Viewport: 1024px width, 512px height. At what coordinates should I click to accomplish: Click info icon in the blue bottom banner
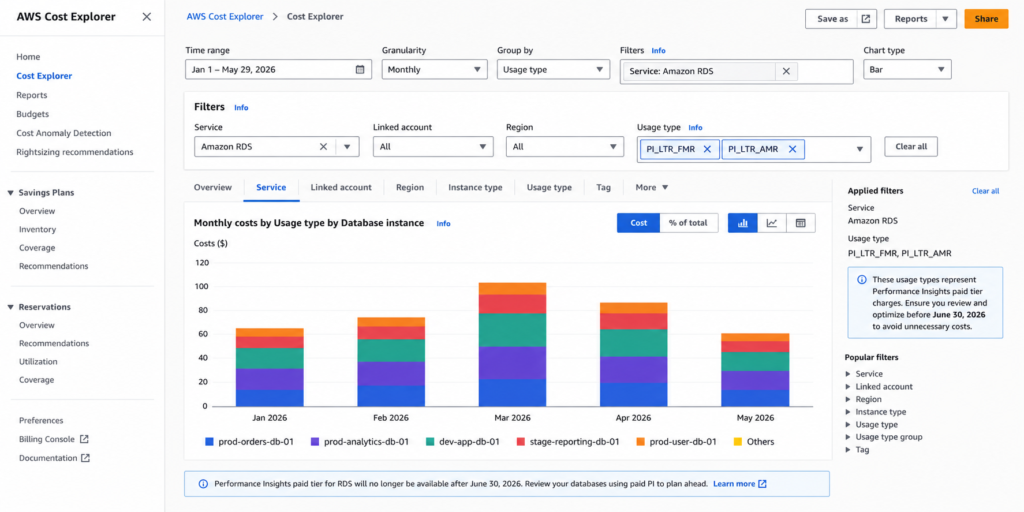[x=202, y=484]
